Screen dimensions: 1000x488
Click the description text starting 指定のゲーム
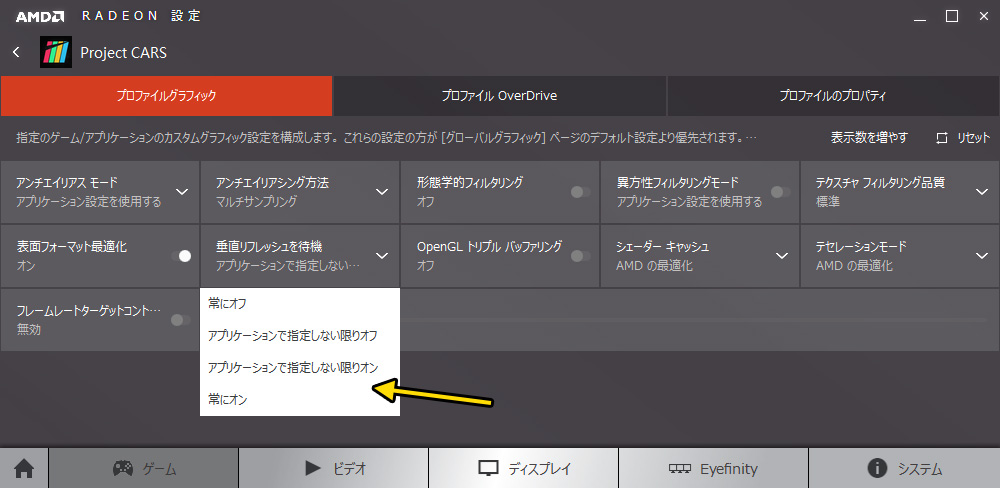[x=387, y=138]
